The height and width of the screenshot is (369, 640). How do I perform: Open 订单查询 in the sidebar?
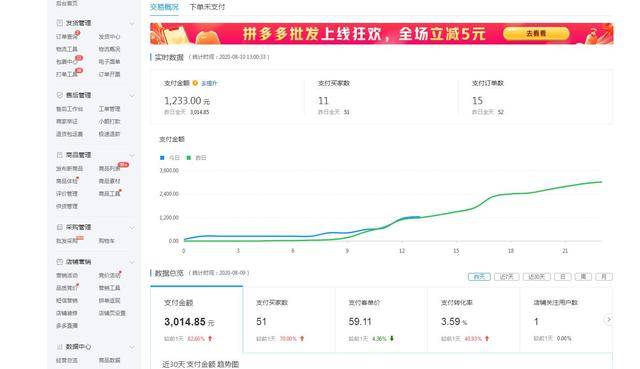click(67, 37)
